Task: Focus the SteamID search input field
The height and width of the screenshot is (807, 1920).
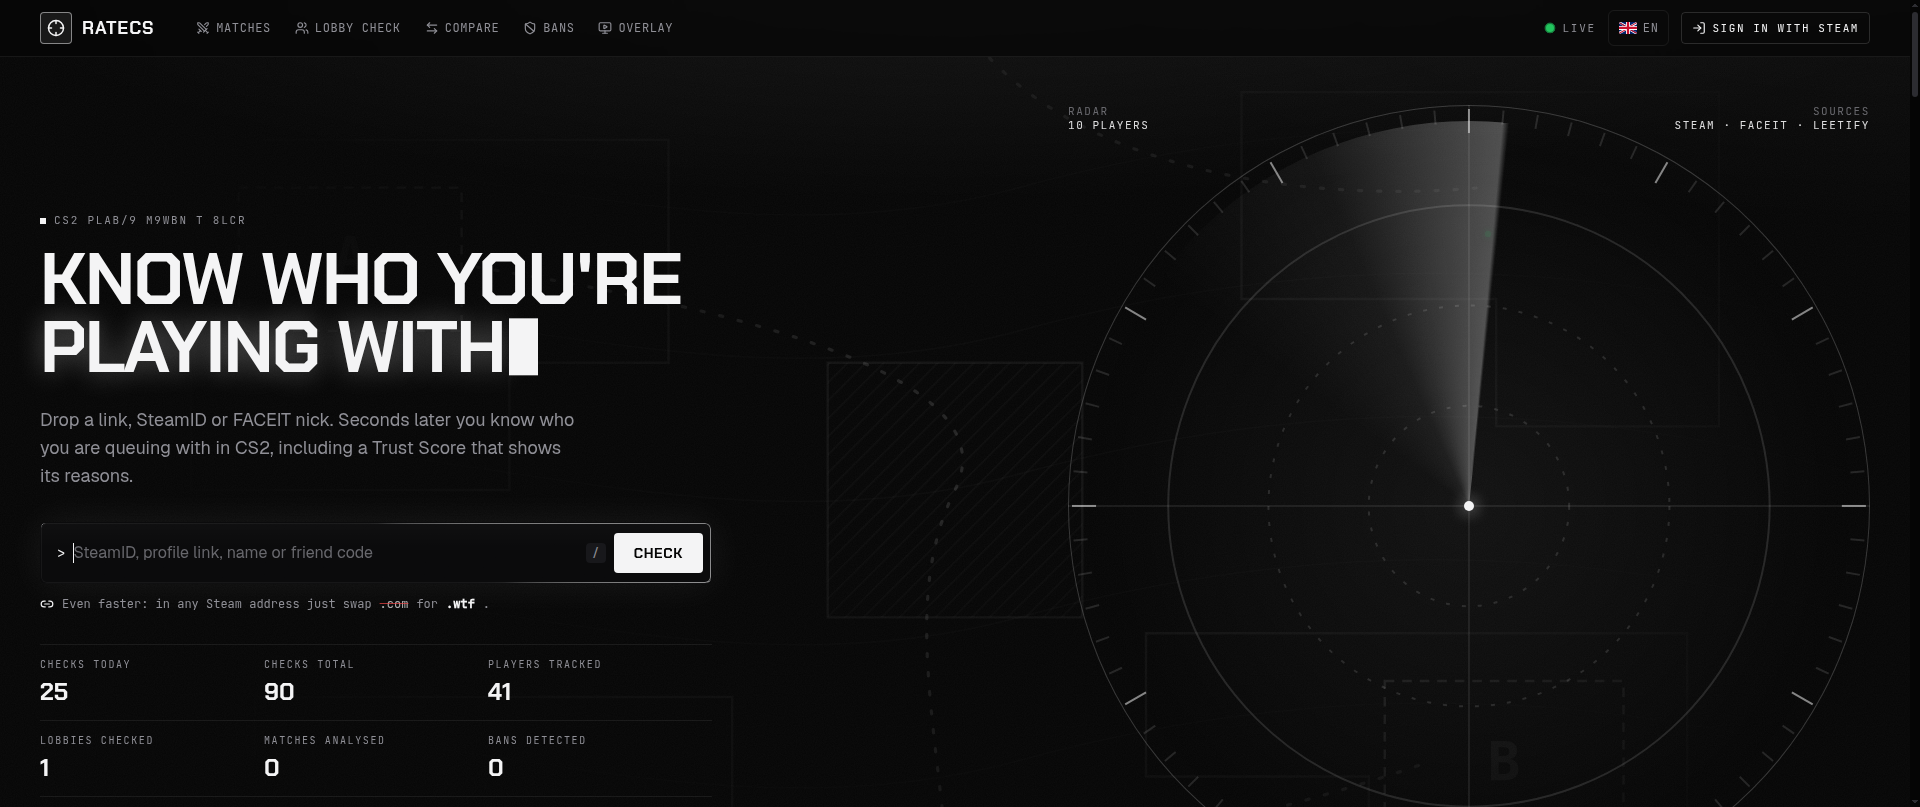Action: pos(325,553)
